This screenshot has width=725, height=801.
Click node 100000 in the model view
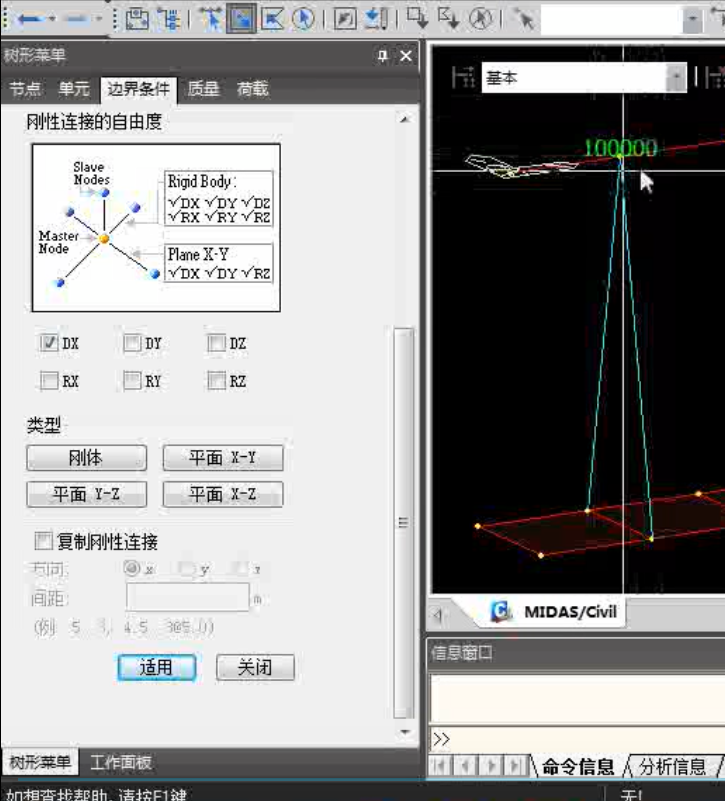tap(620, 159)
